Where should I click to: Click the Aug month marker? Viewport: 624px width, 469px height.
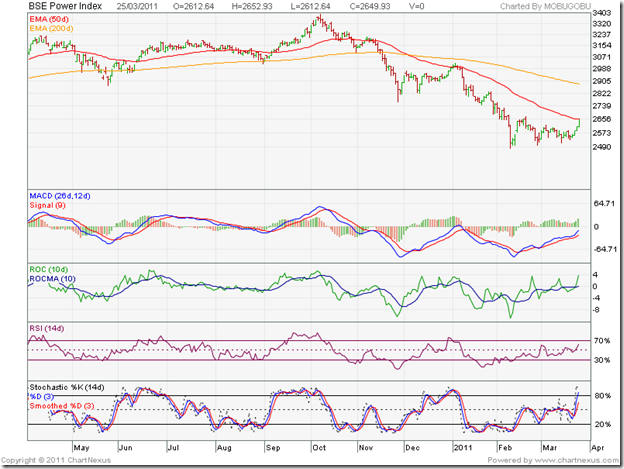pos(224,448)
